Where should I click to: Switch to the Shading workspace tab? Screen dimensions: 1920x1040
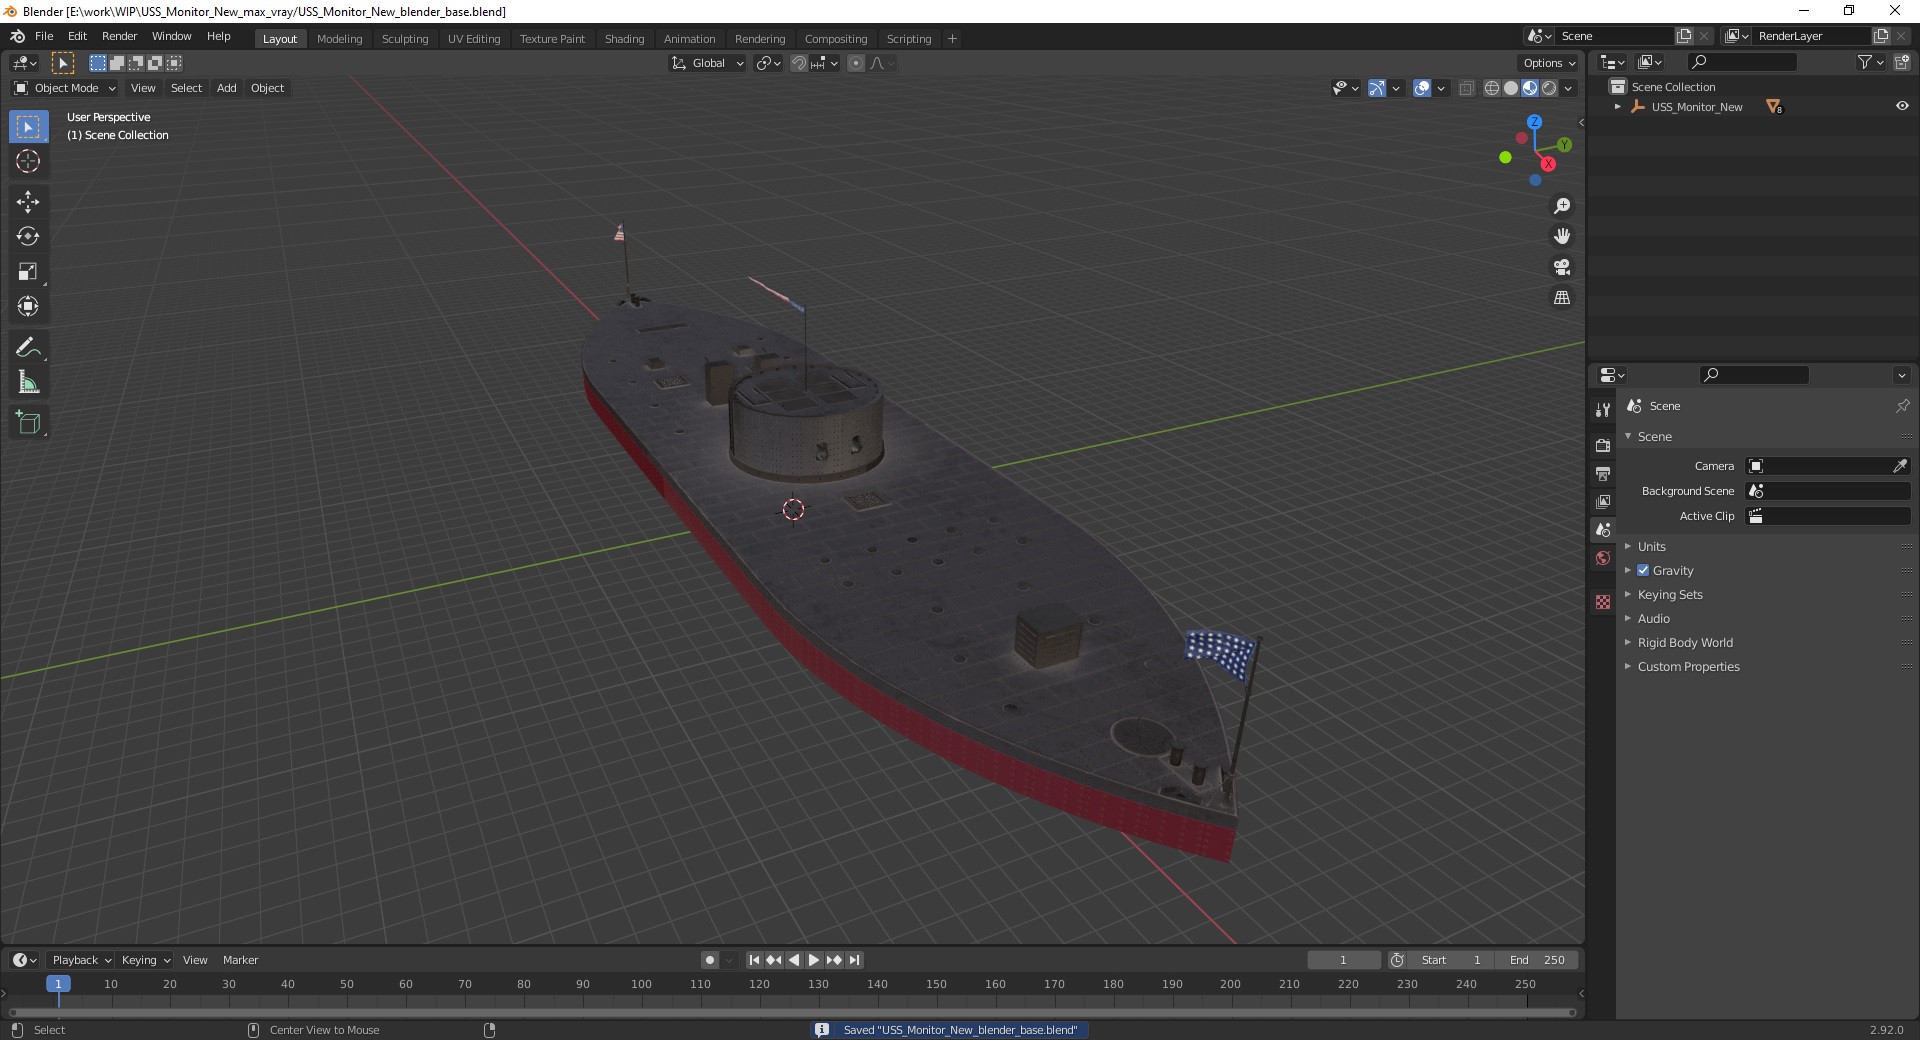click(x=624, y=38)
